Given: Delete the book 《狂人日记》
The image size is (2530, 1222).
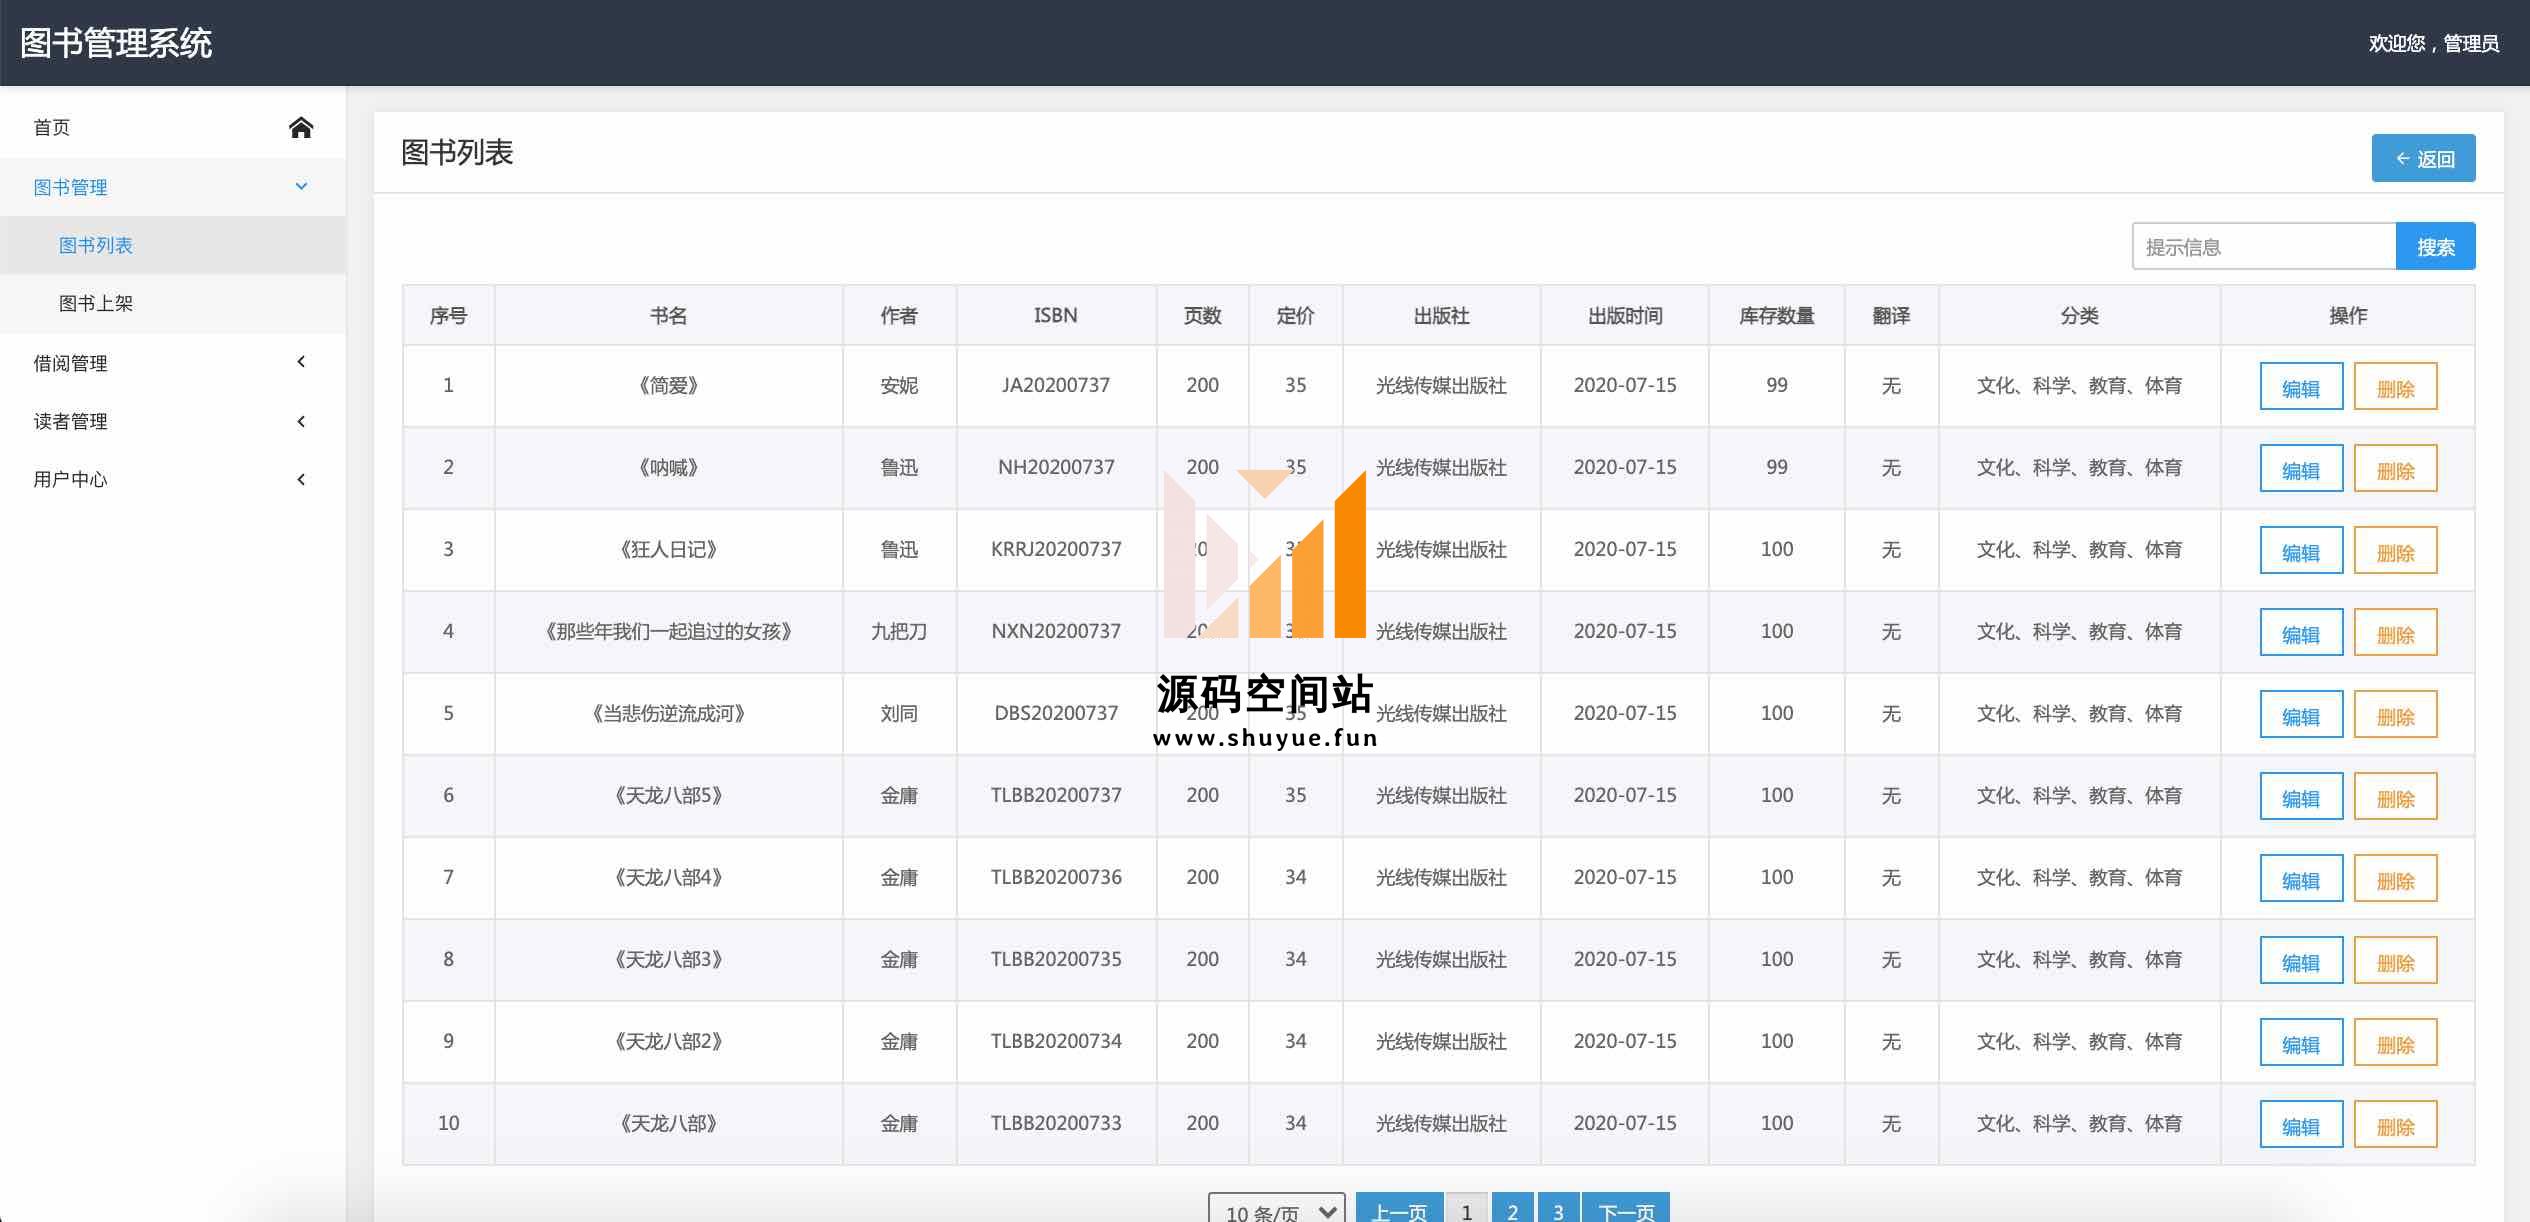Looking at the screenshot, I should (x=2395, y=550).
